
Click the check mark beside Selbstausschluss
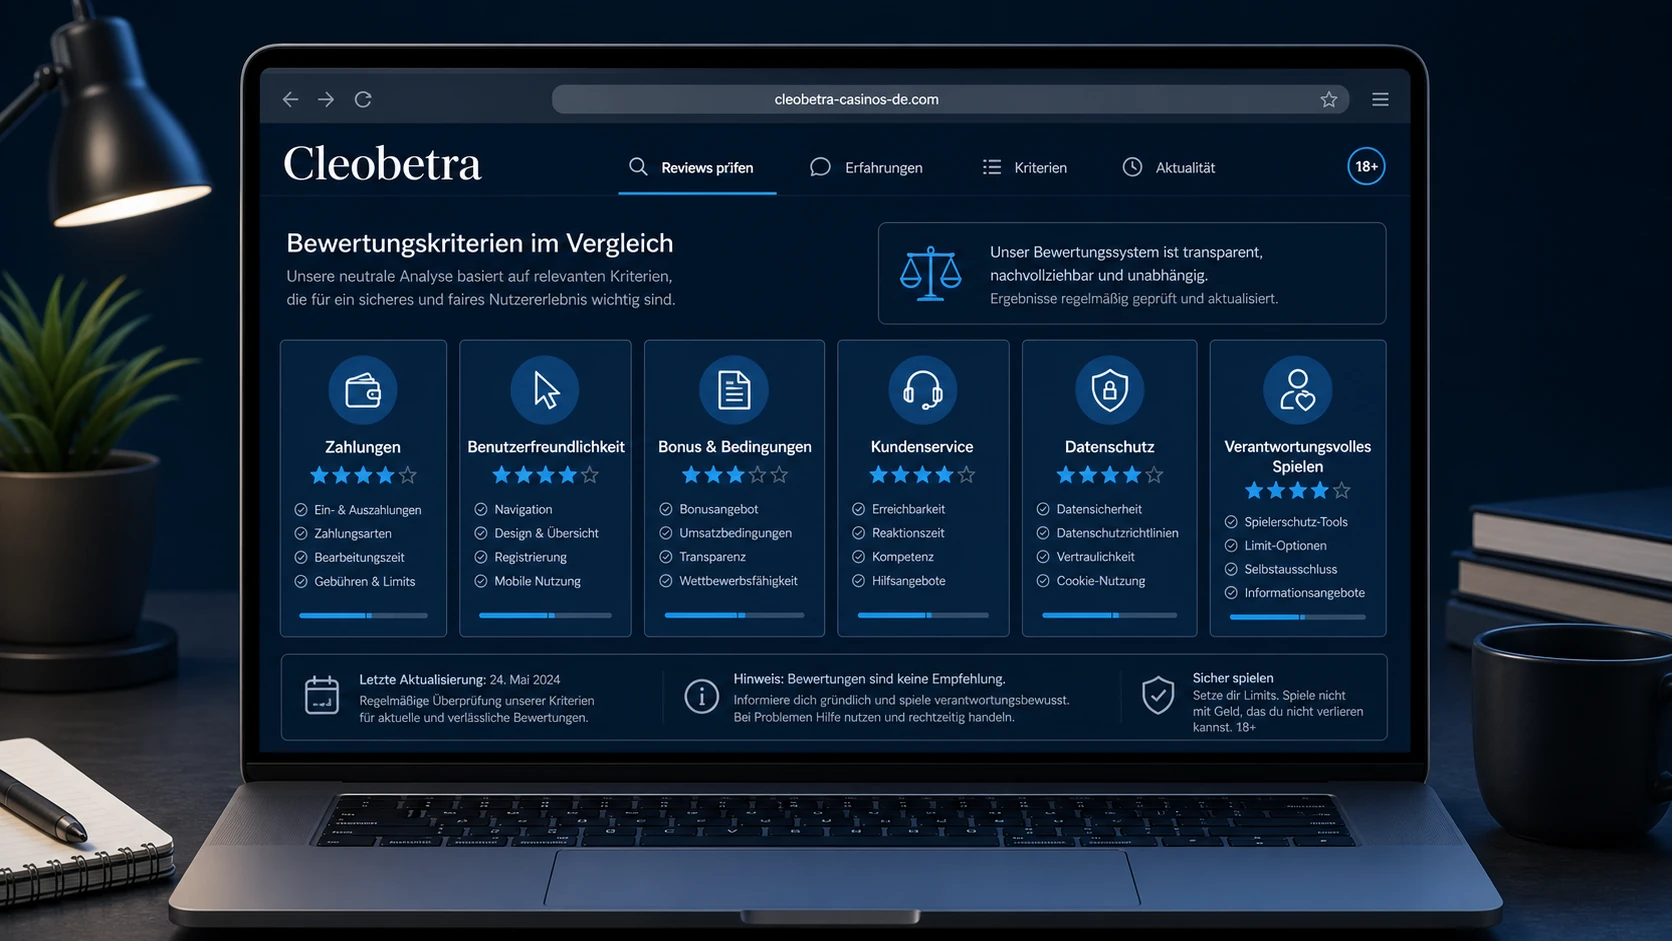click(x=1231, y=569)
